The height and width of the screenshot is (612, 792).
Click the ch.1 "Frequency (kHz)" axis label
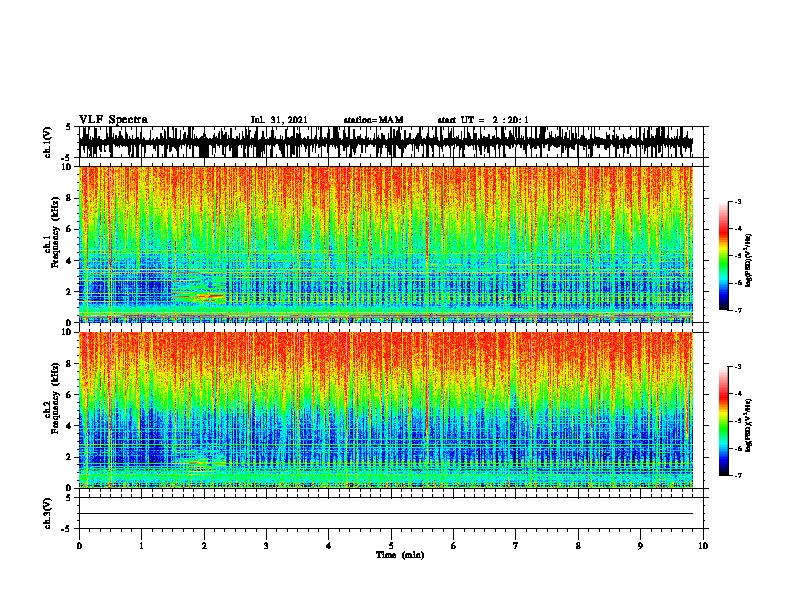point(56,232)
